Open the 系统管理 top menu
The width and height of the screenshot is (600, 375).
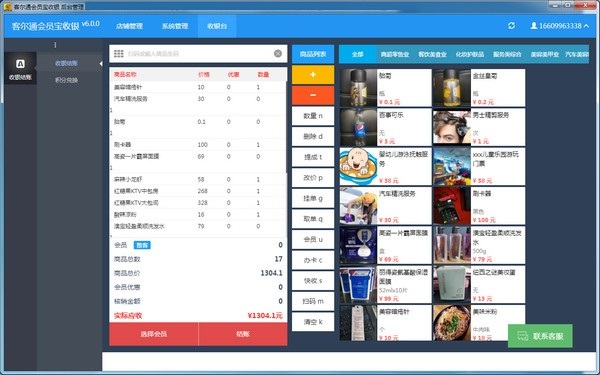[x=175, y=26]
